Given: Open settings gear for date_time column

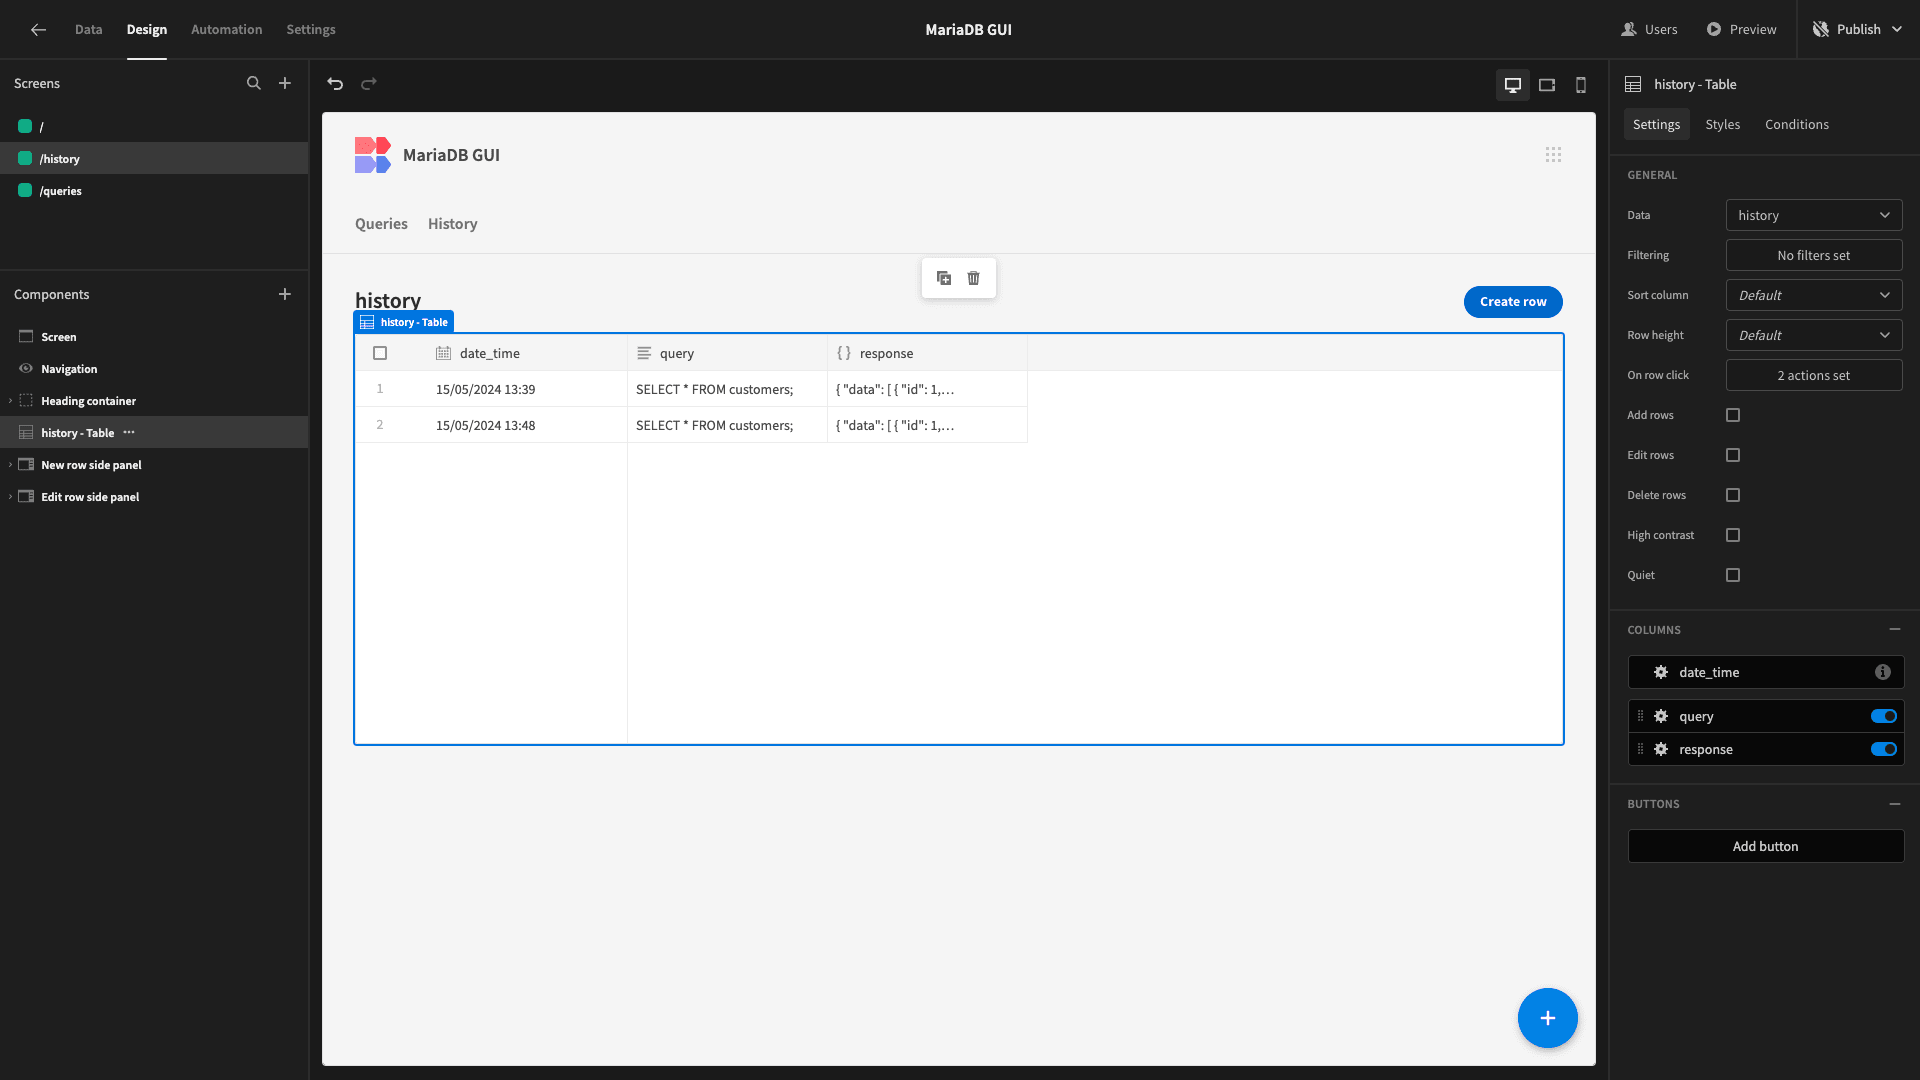Looking at the screenshot, I should [1661, 672].
